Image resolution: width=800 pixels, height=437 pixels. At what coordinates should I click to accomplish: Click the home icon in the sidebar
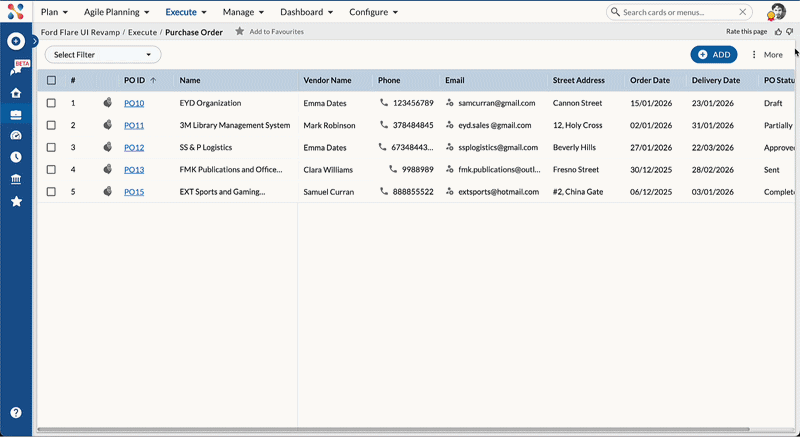pyautogui.click(x=16, y=93)
